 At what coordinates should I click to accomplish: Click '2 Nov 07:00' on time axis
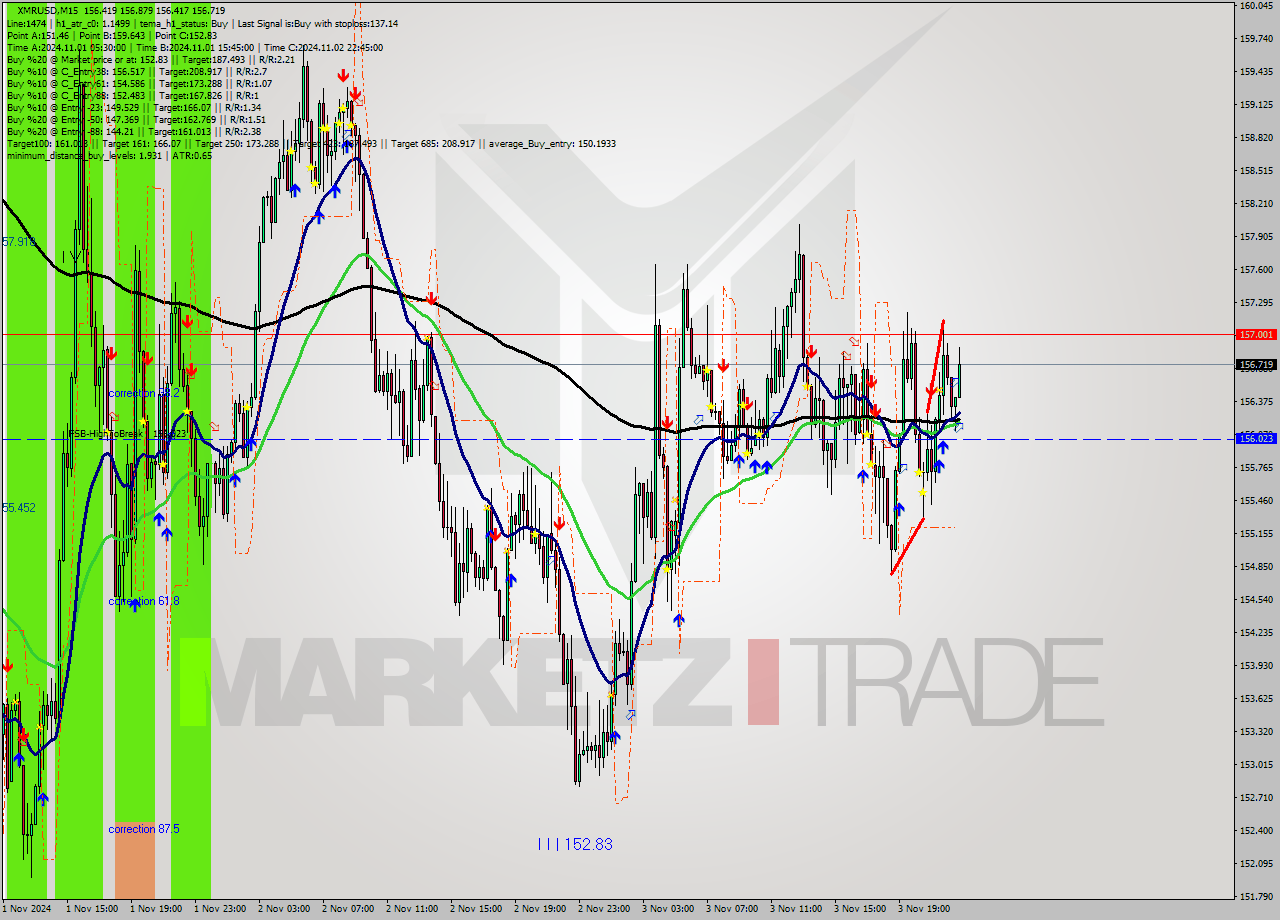click(x=348, y=909)
